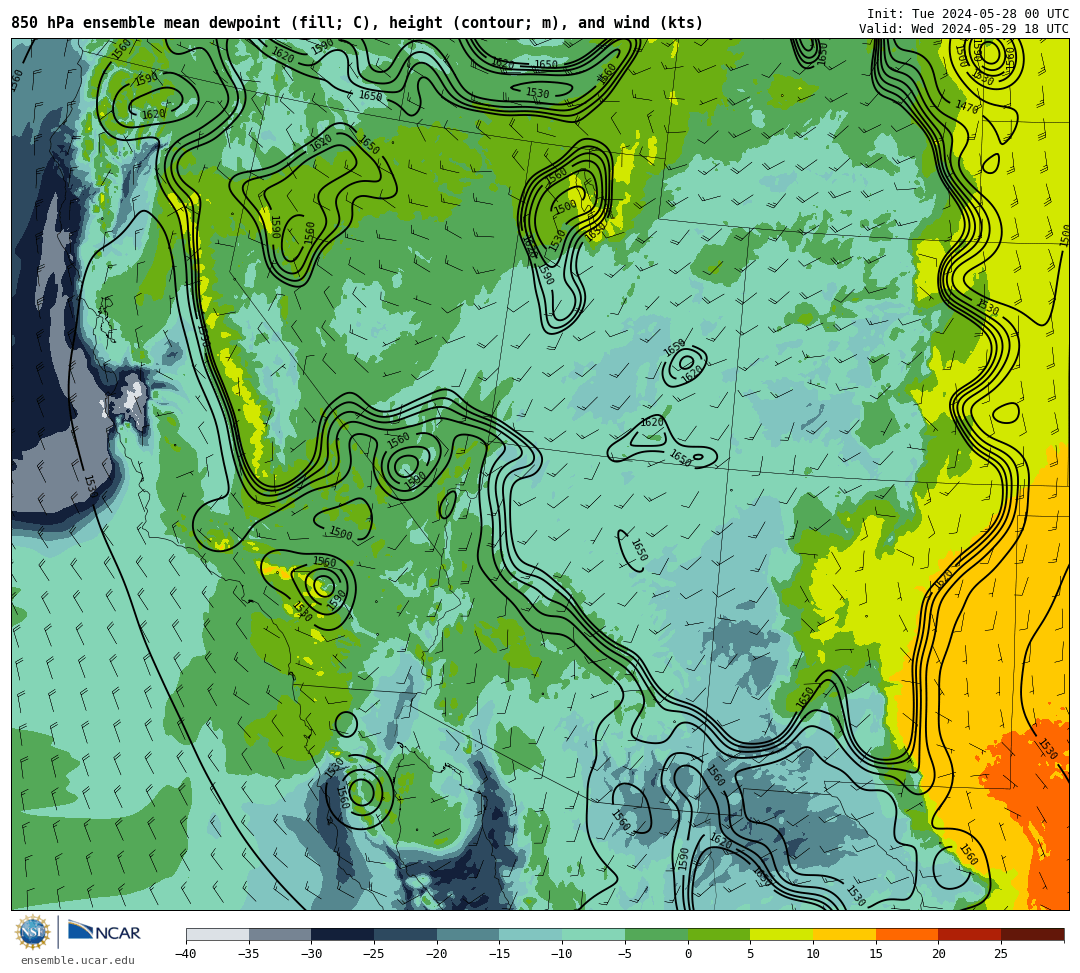Viewport: 1080px width, 973px height.
Task: Click the 5 colorbar tick label
Action: [x=750, y=954]
